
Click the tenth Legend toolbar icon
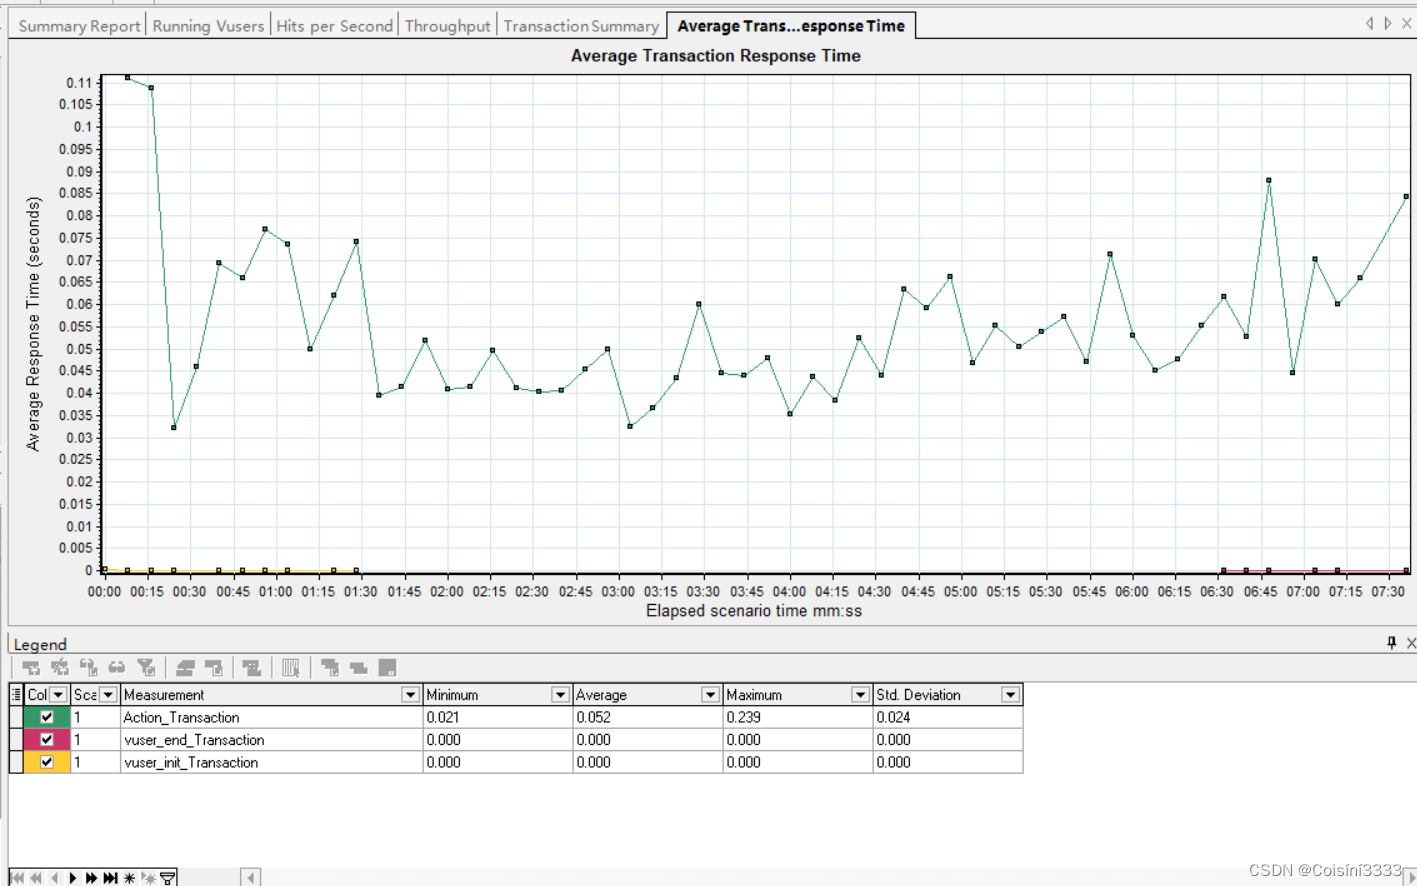pos(330,668)
